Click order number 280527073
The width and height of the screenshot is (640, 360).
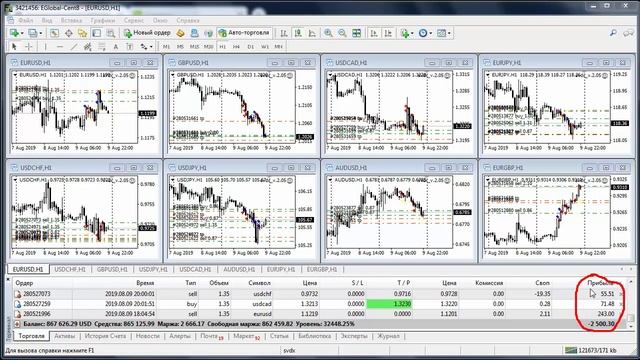point(37,294)
